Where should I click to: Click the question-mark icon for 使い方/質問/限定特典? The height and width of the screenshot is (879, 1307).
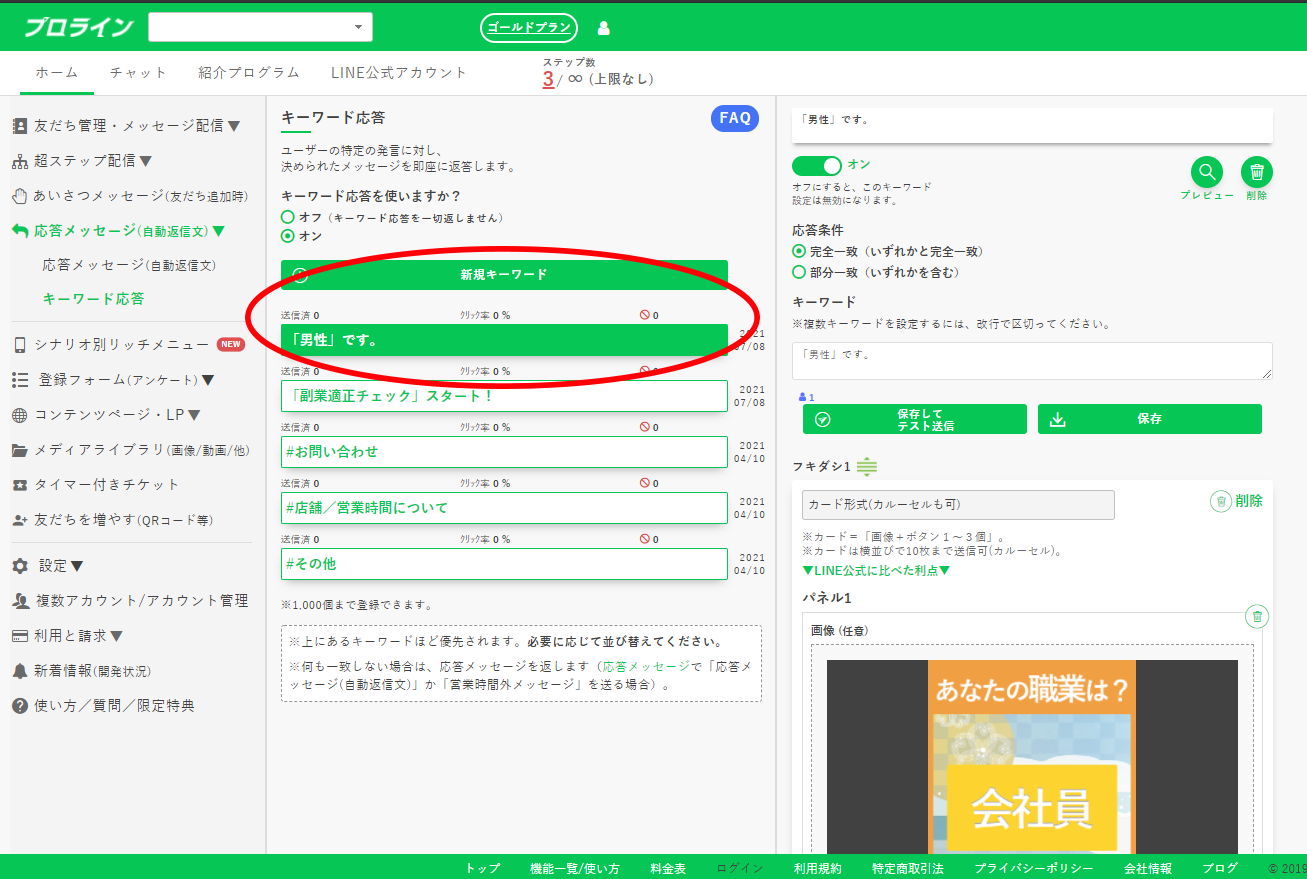(20, 706)
